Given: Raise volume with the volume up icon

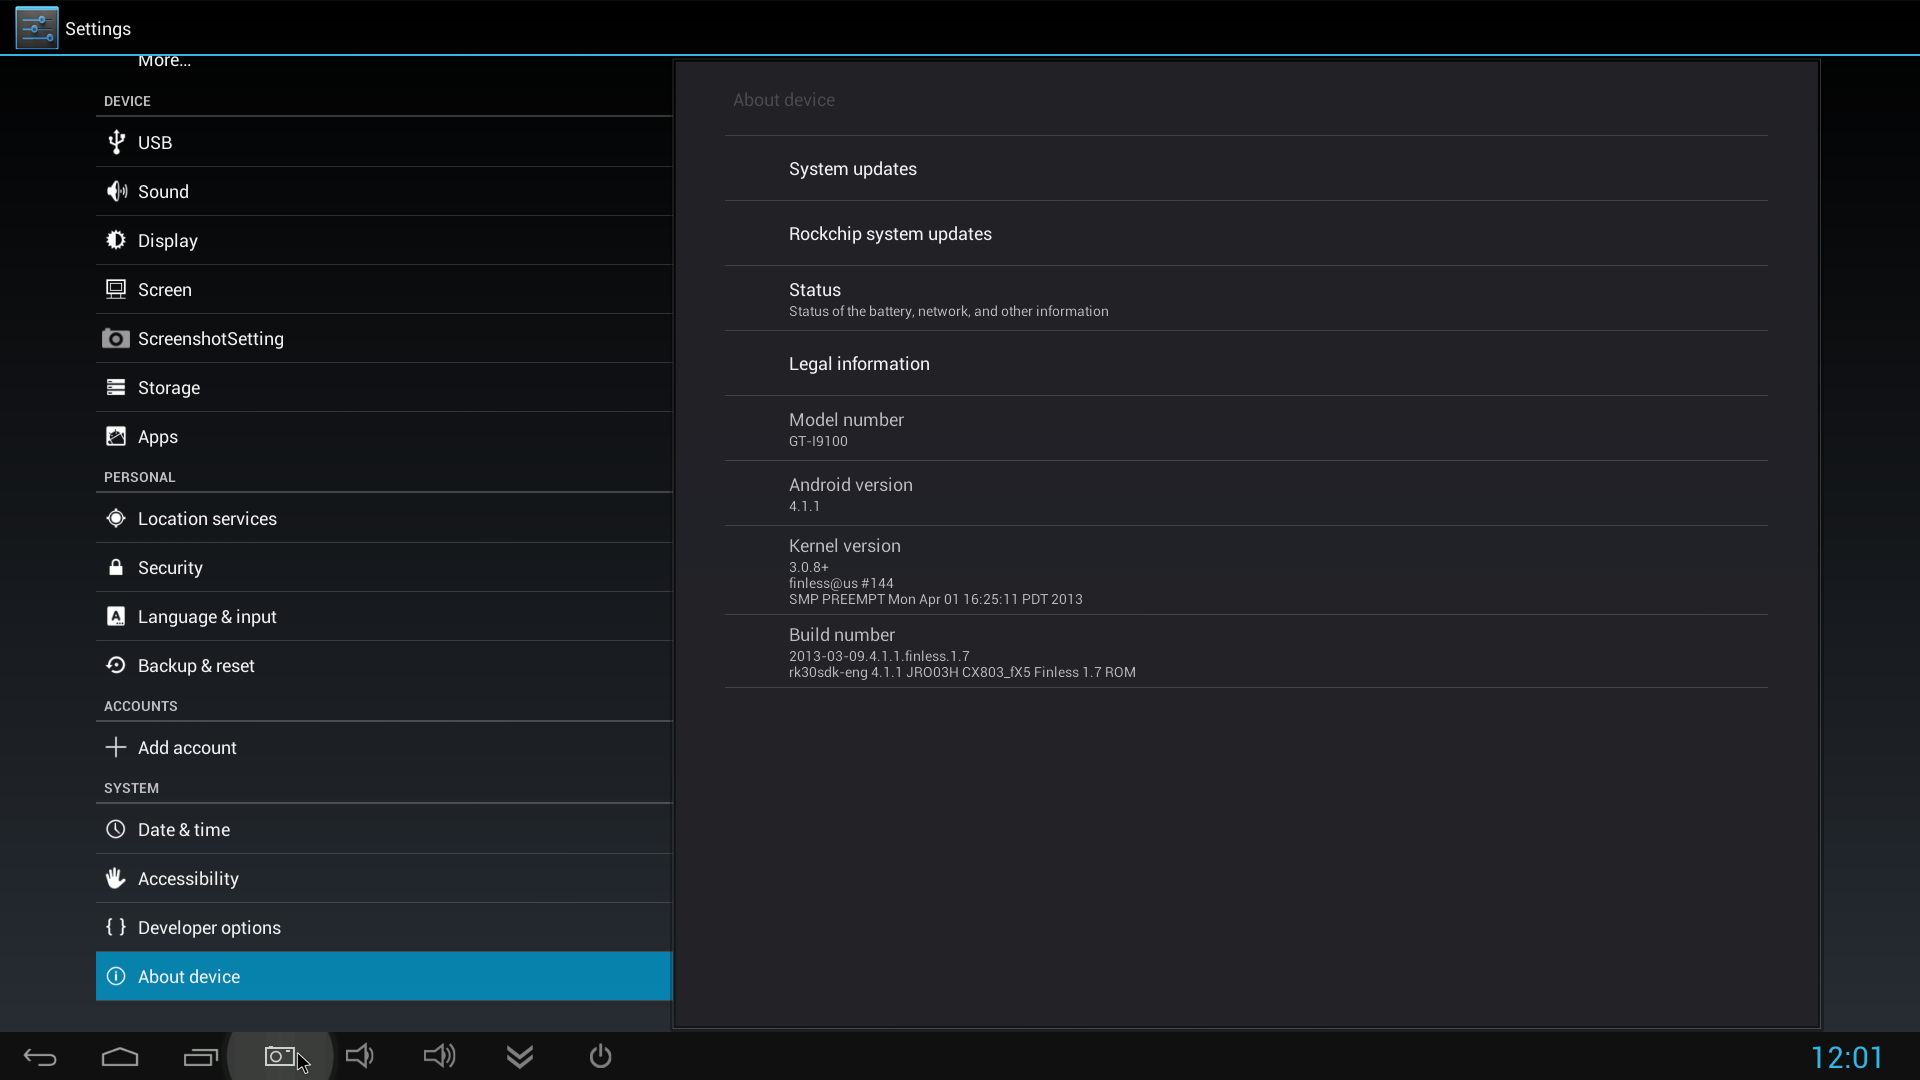Looking at the screenshot, I should click(440, 1056).
